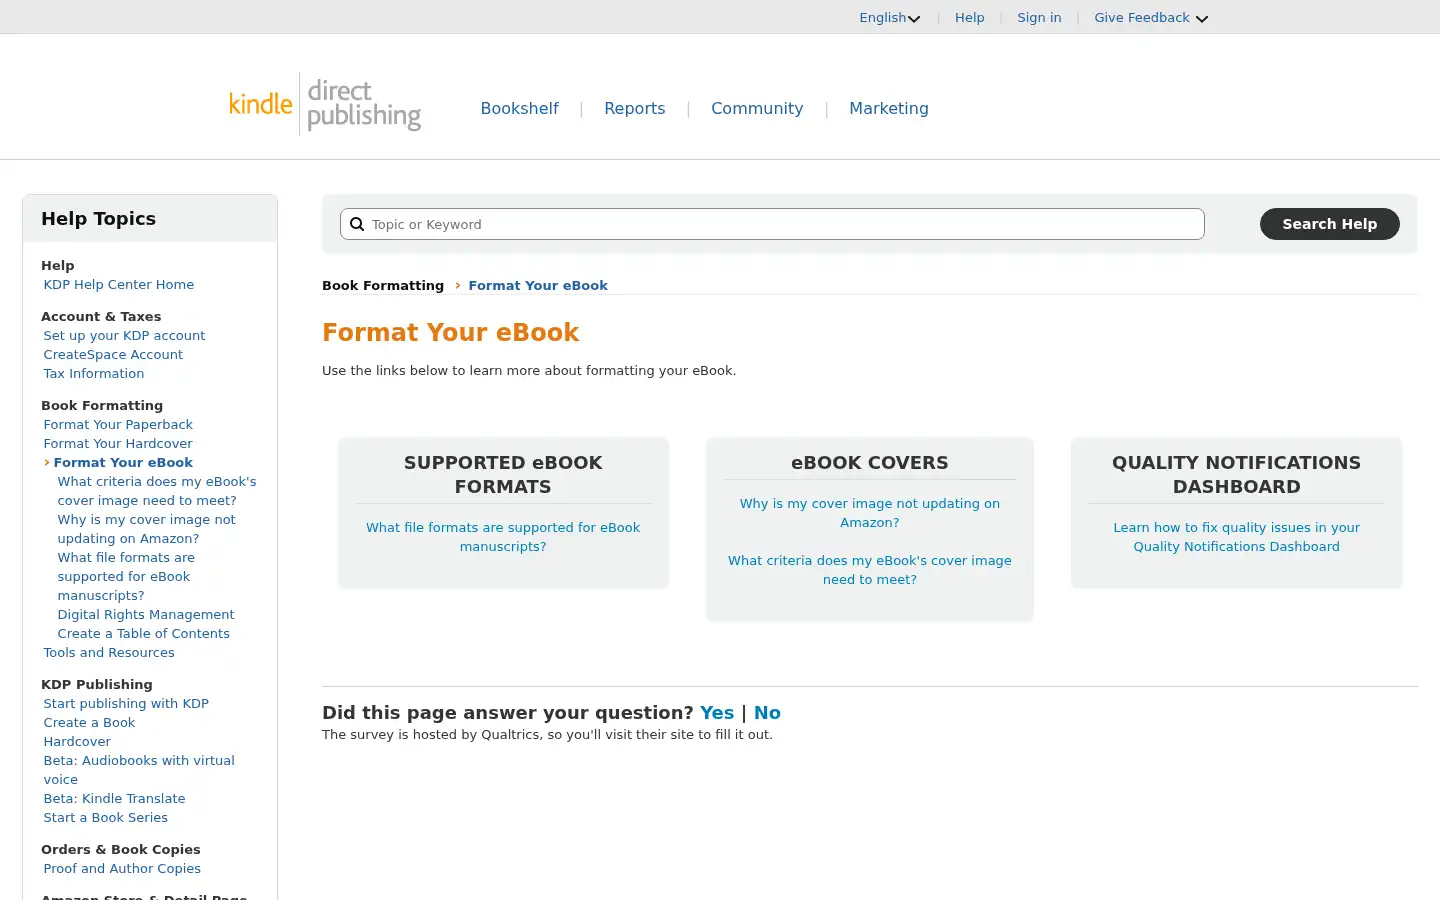The height and width of the screenshot is (900, 1440).
Task: Open sidebar link about cover image not updating
Action: (147, 529)
